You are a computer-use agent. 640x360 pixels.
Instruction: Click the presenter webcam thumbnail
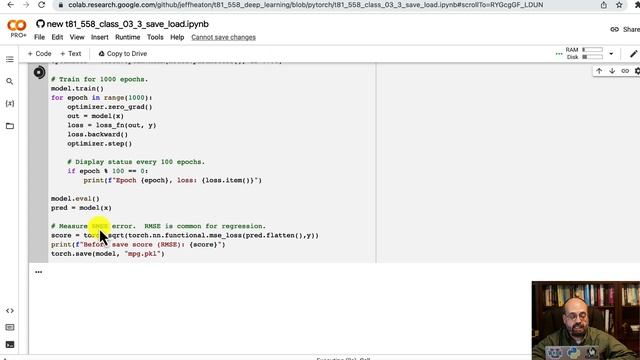coord(586,320)
